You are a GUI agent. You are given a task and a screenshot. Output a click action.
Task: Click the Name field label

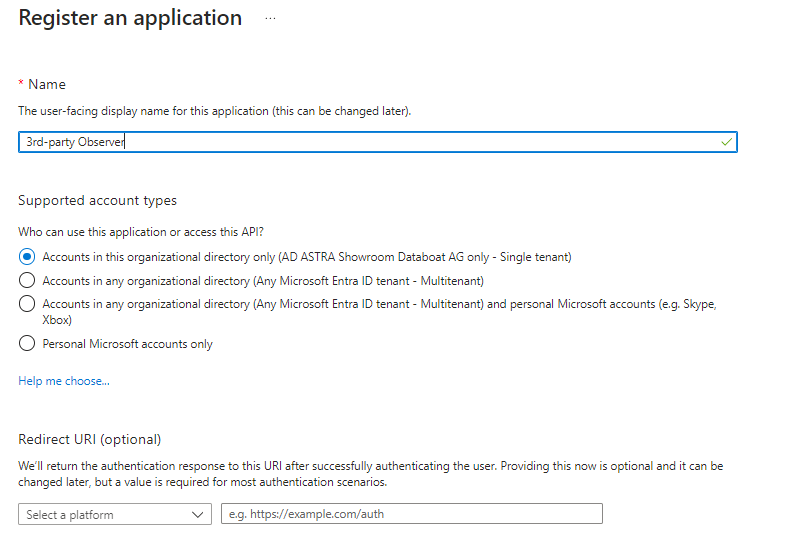[46, 84]
